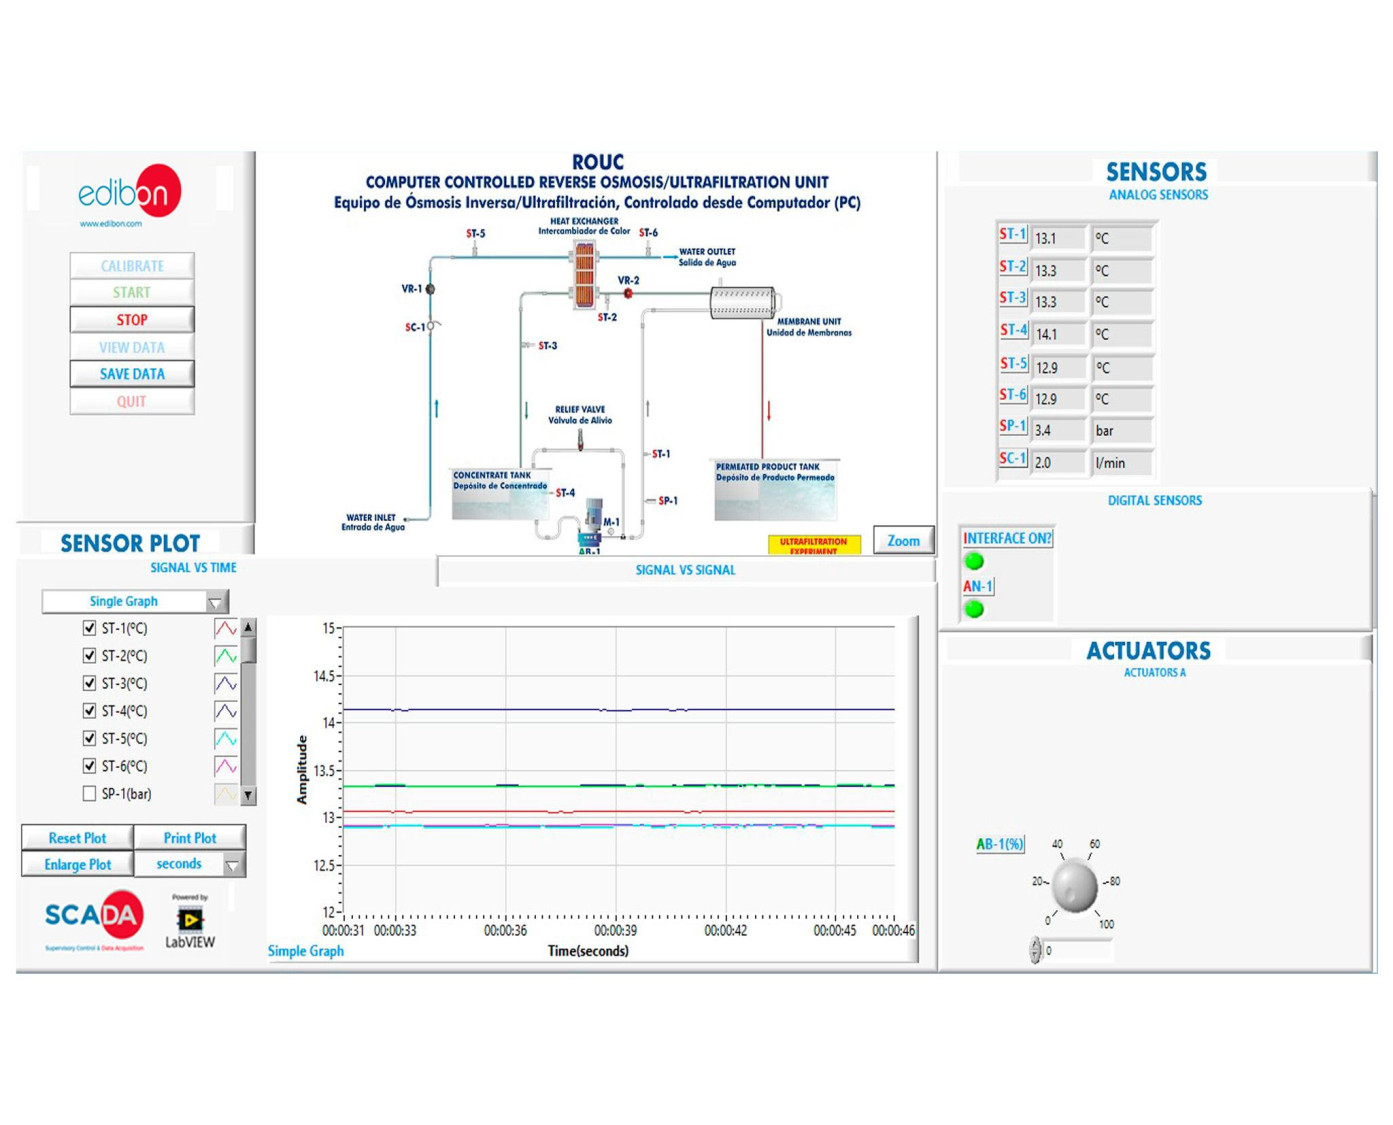Click the AB-1 numeric value input field
The width and height of the screenshot is (1393, 1125).
[x=1076, y=951]
